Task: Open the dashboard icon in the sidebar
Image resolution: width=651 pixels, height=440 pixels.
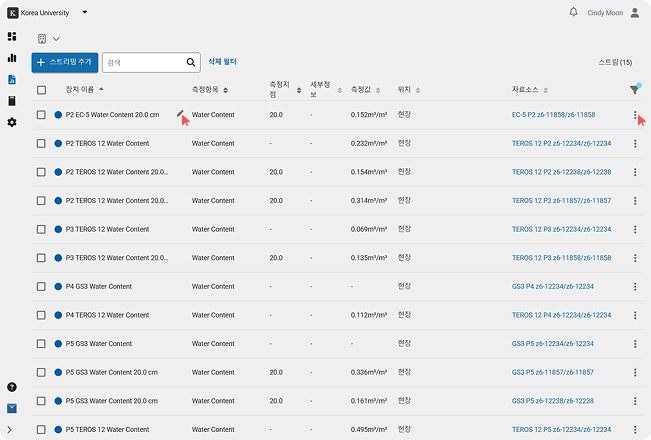Action: coord(12,37)
